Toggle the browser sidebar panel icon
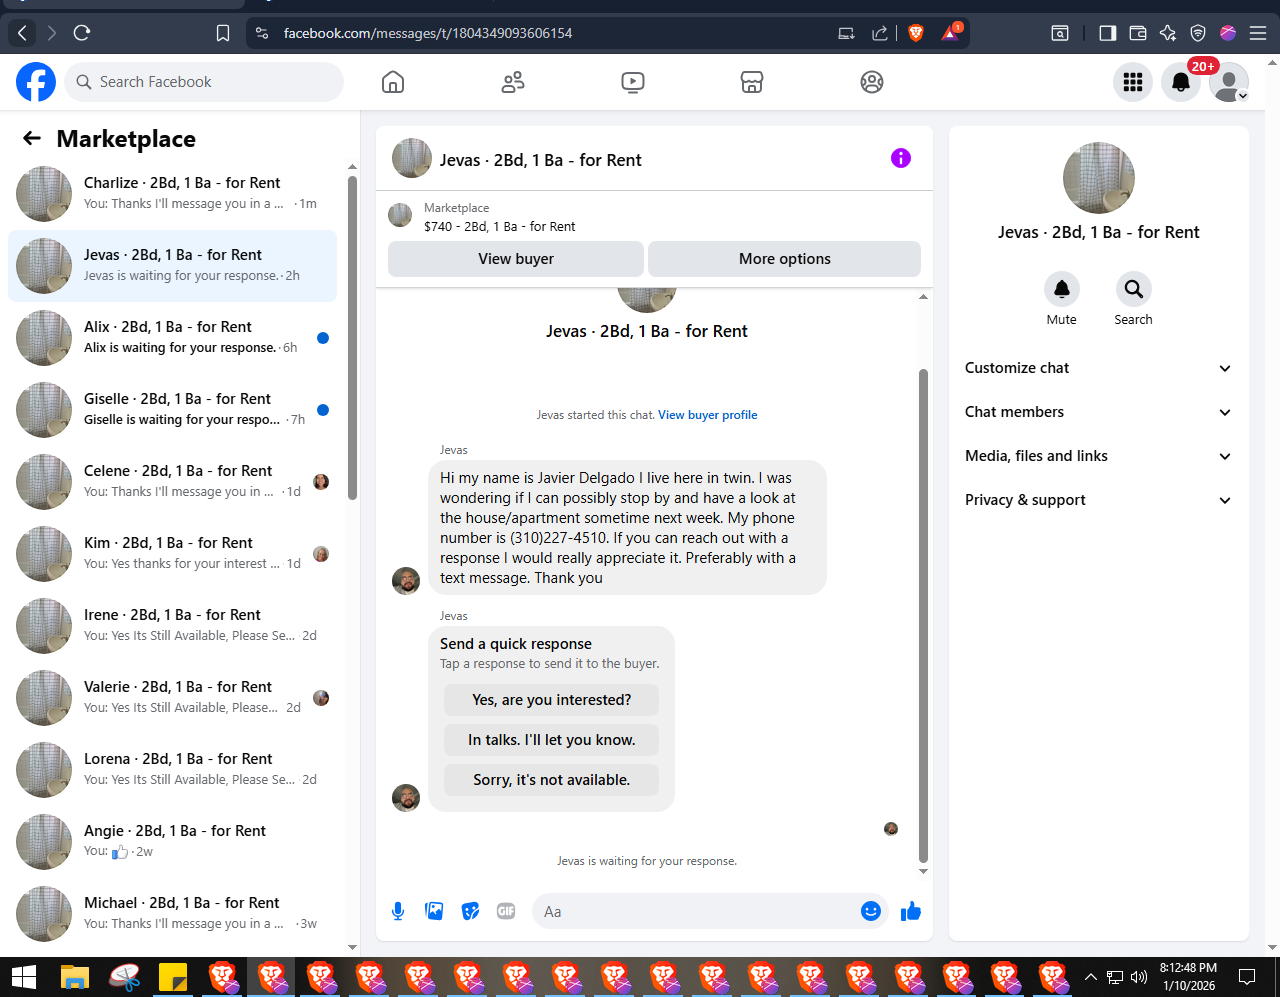This screenshot has height=997, width=1280. pyautogui.click(x=1107, y=33)
